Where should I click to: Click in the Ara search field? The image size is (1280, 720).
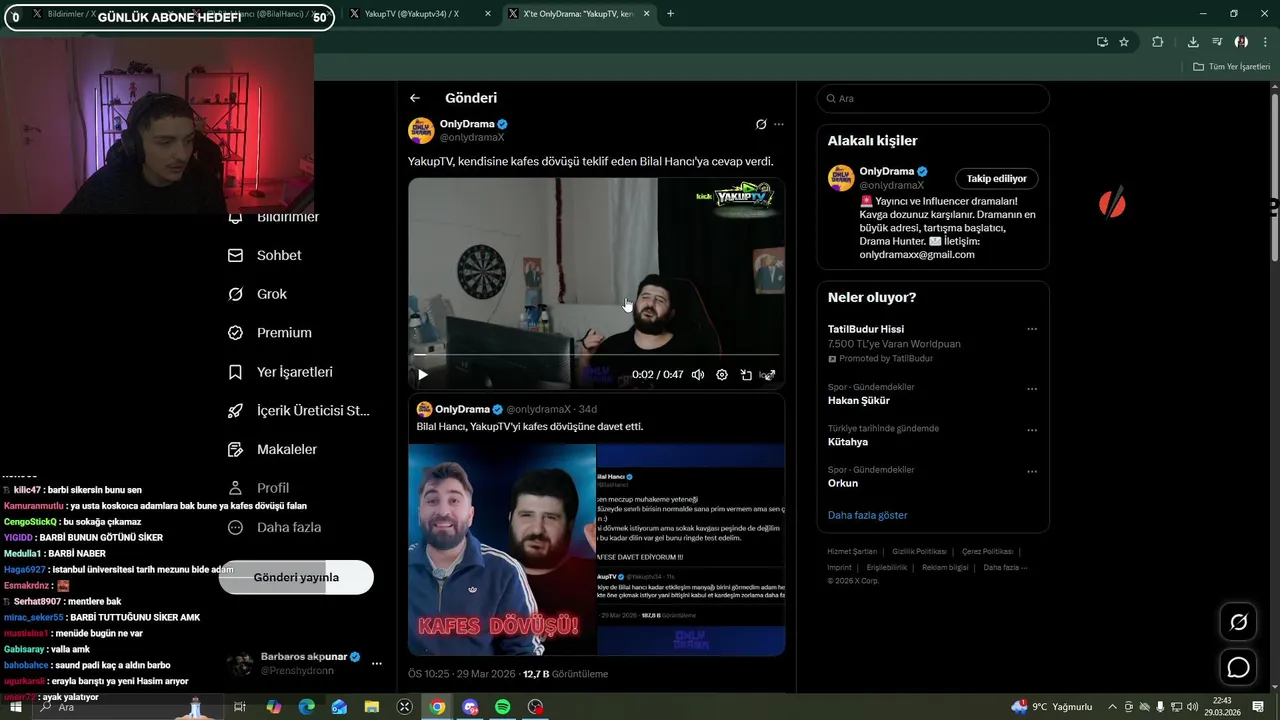[933, 98]
